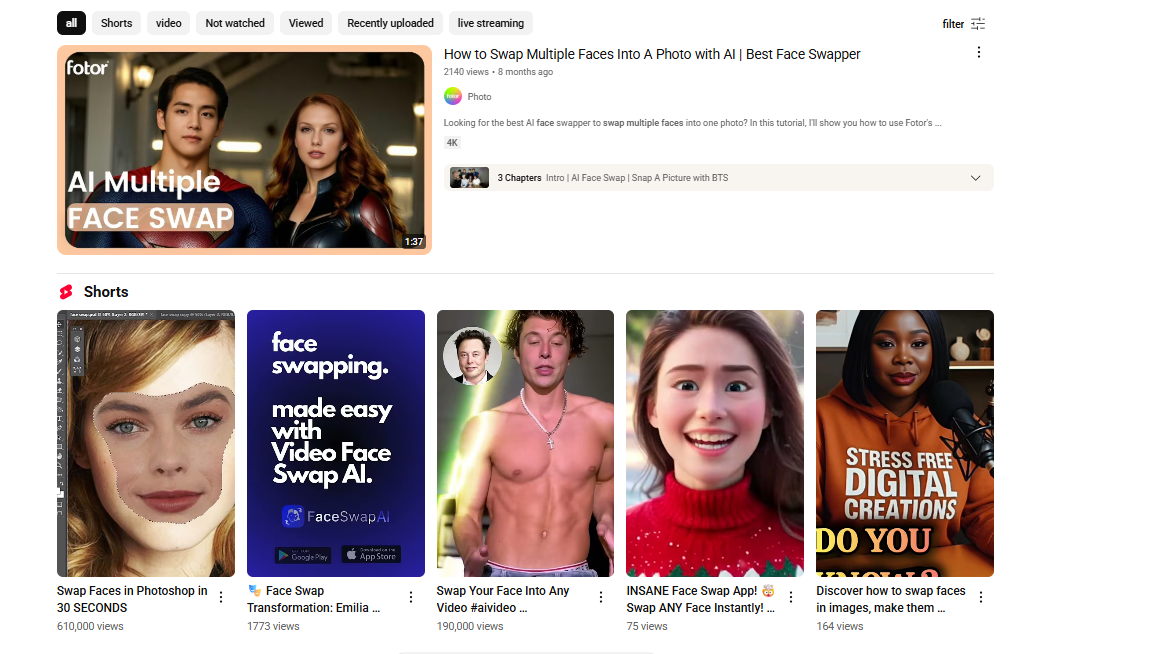The height and width of the screenshot is (654, 1158).
Task: Click the Fotor channel avatar icon
Action: (453, 96)
